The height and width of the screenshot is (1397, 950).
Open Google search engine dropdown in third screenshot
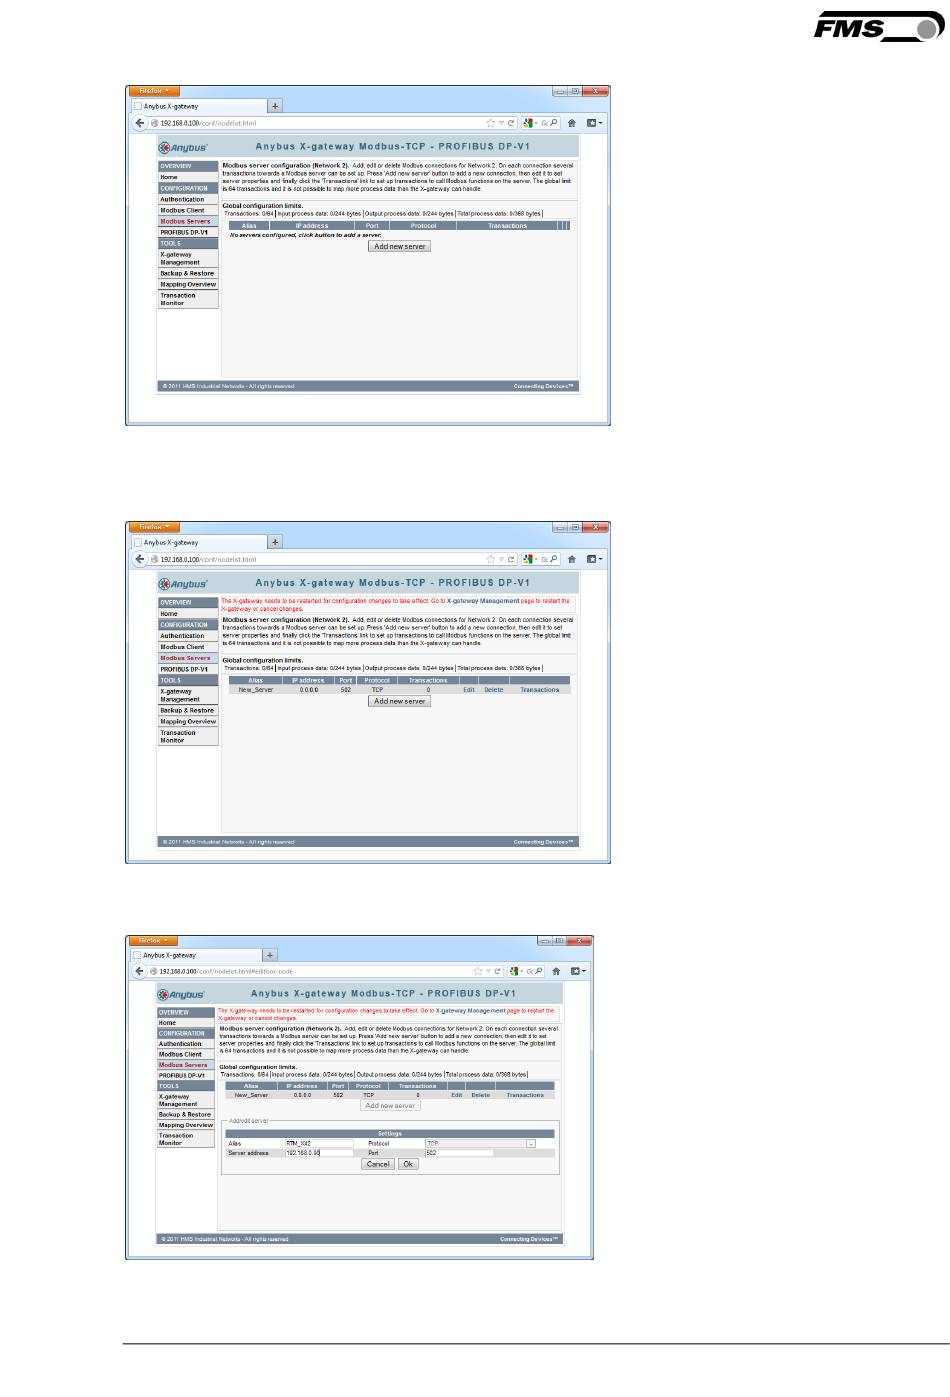click(517, 971)
